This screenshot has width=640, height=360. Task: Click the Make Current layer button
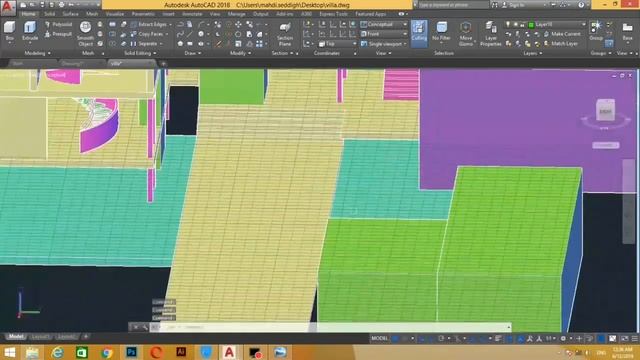click(562, 34)
